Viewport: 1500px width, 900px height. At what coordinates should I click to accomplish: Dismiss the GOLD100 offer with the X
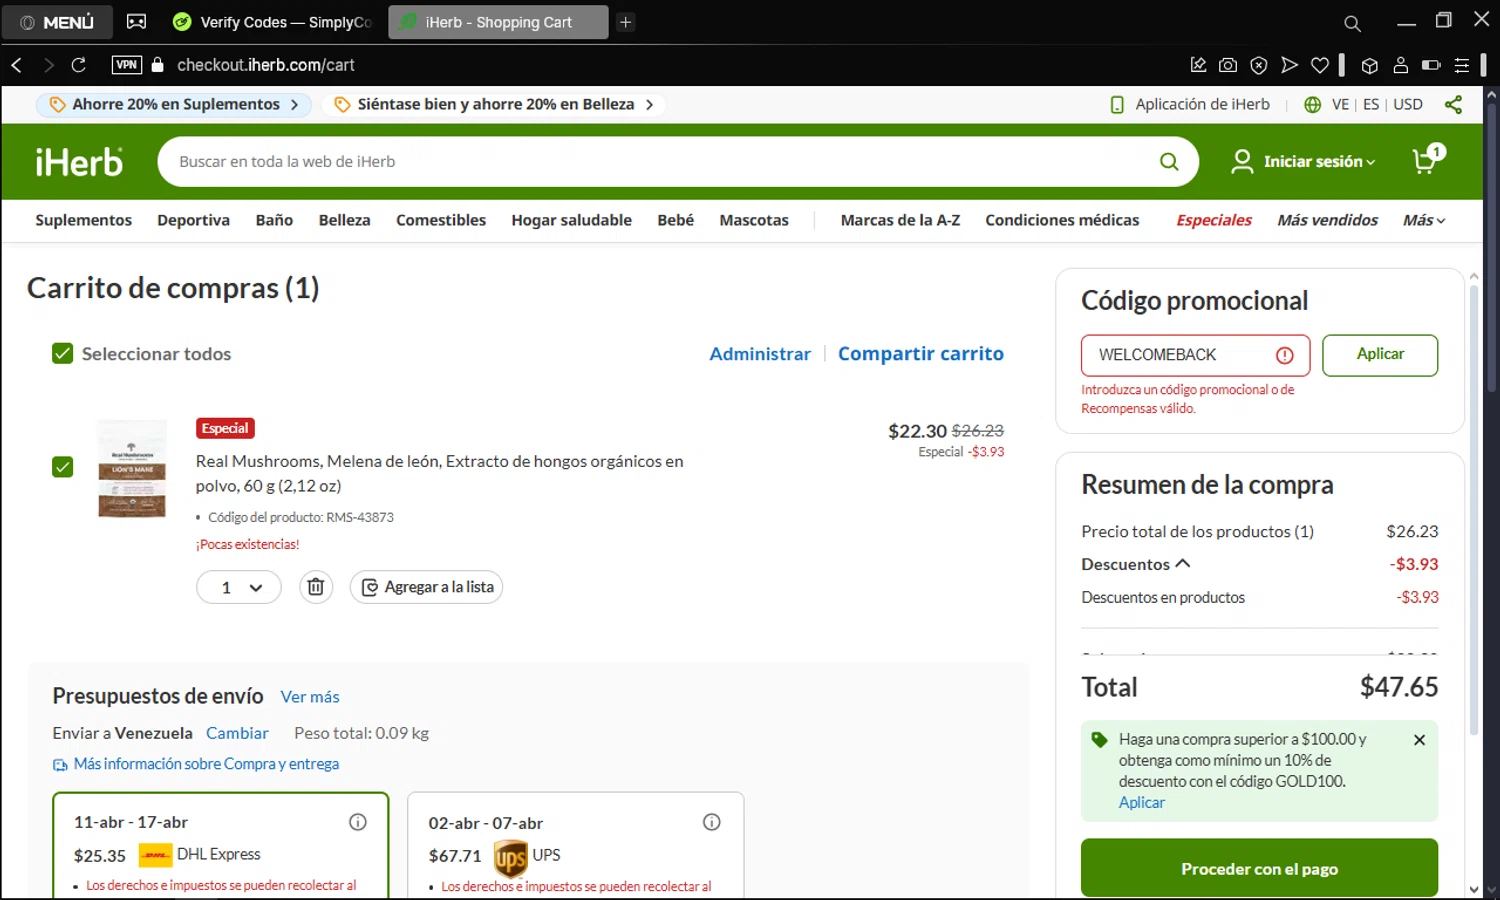point(1419,740)
